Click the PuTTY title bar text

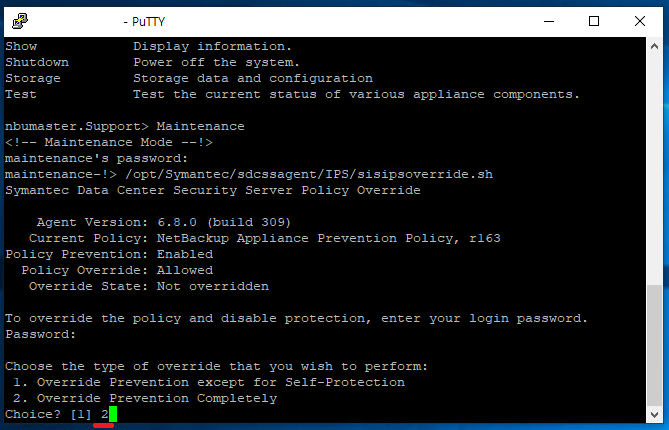[x=144, y=22]
